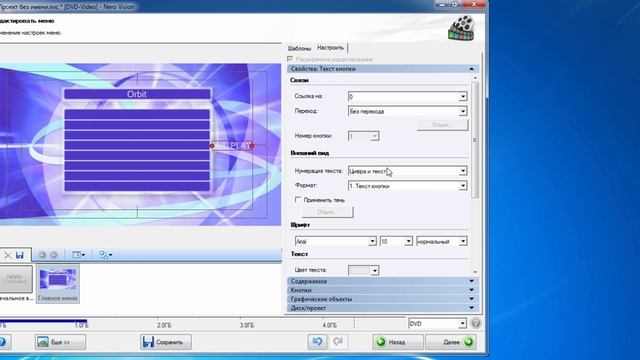640x360 pixels.
Task: Click the properties panel scrollbar thumb
Action: coord(475,140)
